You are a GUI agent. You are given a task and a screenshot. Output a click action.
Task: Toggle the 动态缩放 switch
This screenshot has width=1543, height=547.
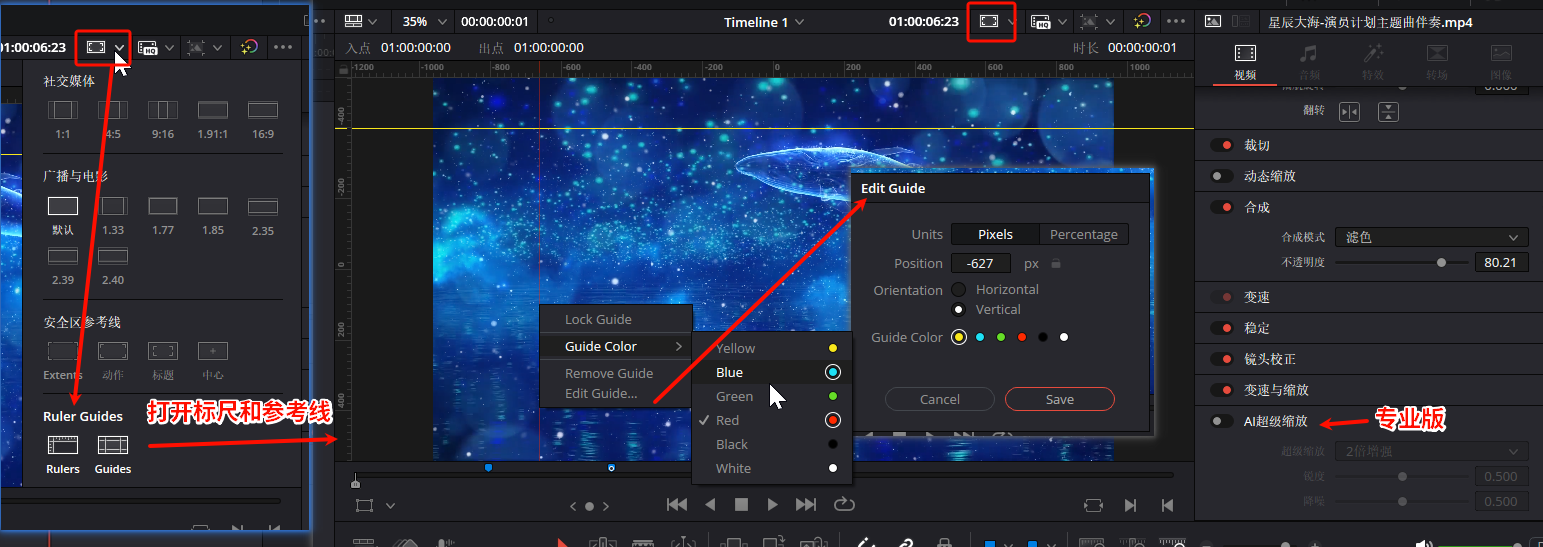(x=1221, y=176)
